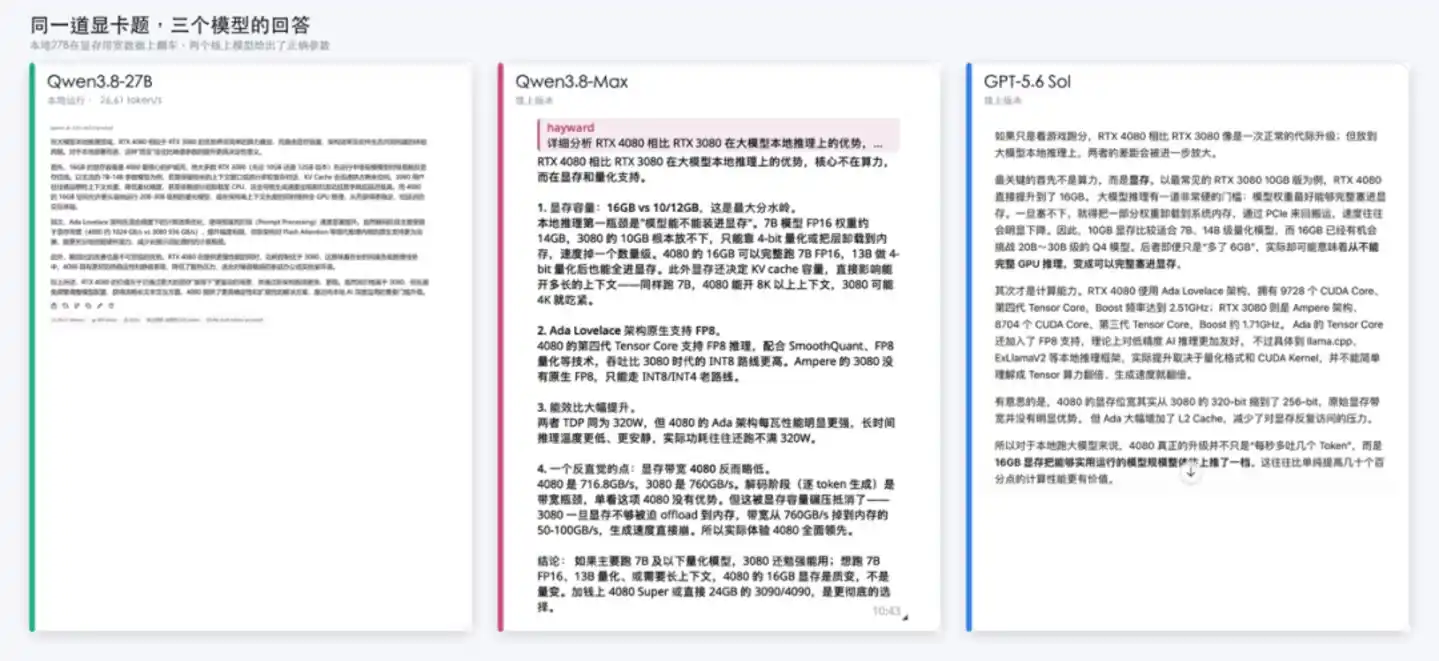This screenshot has width=1439, height=661.
Task: Click heading "2. Ada Lovelace 架构原生支持 FP8"
Action: (629, 330)
